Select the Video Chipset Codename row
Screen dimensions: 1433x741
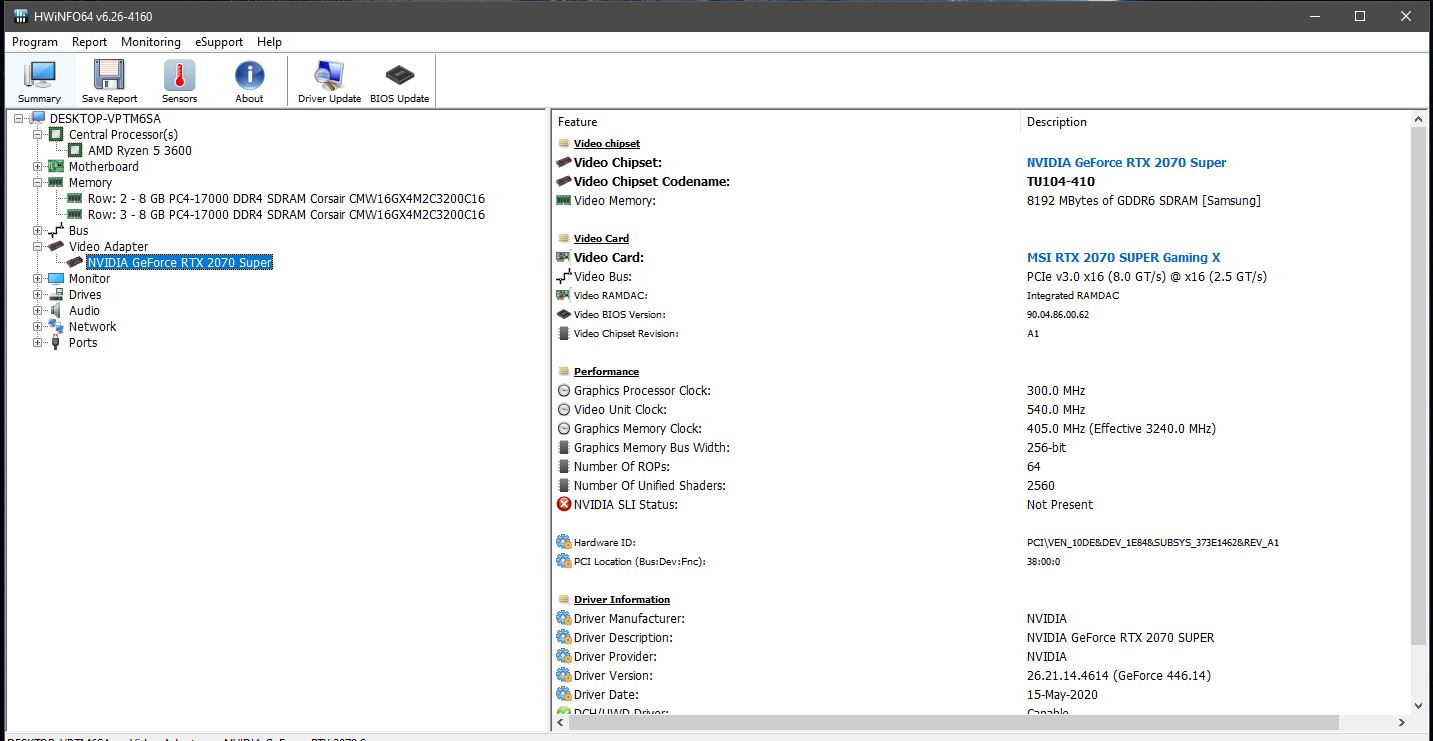(x=981, y=182)
